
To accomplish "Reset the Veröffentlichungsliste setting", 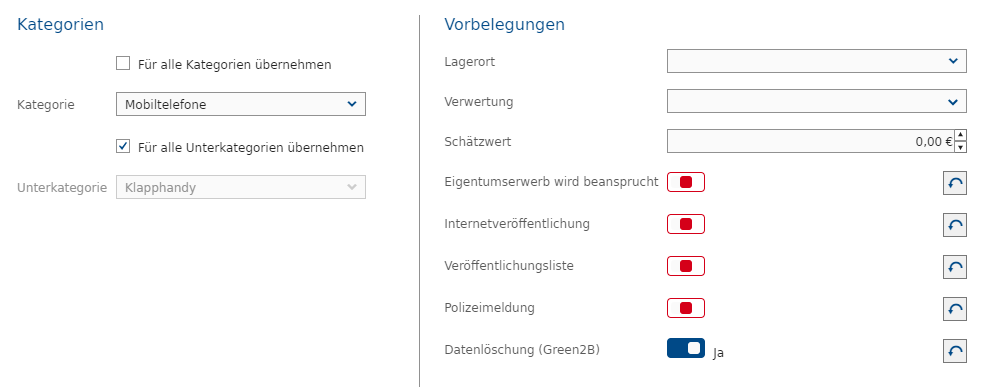I will coord(955,267).
